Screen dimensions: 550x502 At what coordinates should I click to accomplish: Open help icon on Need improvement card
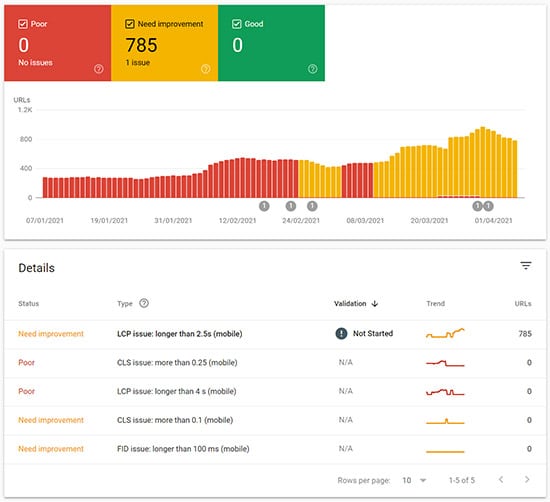206,69
